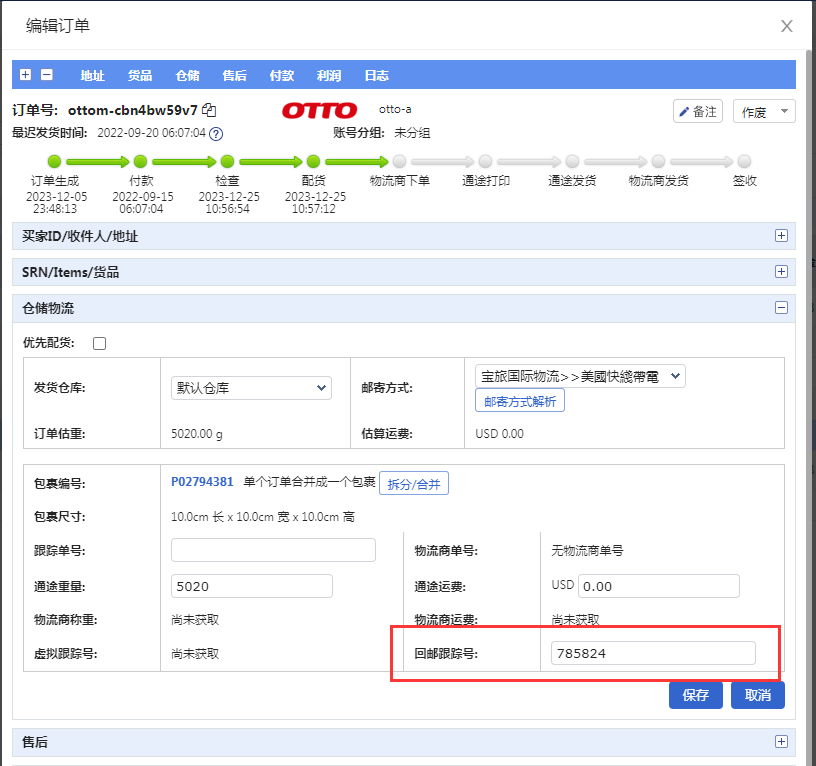Screen dimensions: 816x766
Task: Click the expand-all plus icon in toolbar
Action: tap(26, 75)
